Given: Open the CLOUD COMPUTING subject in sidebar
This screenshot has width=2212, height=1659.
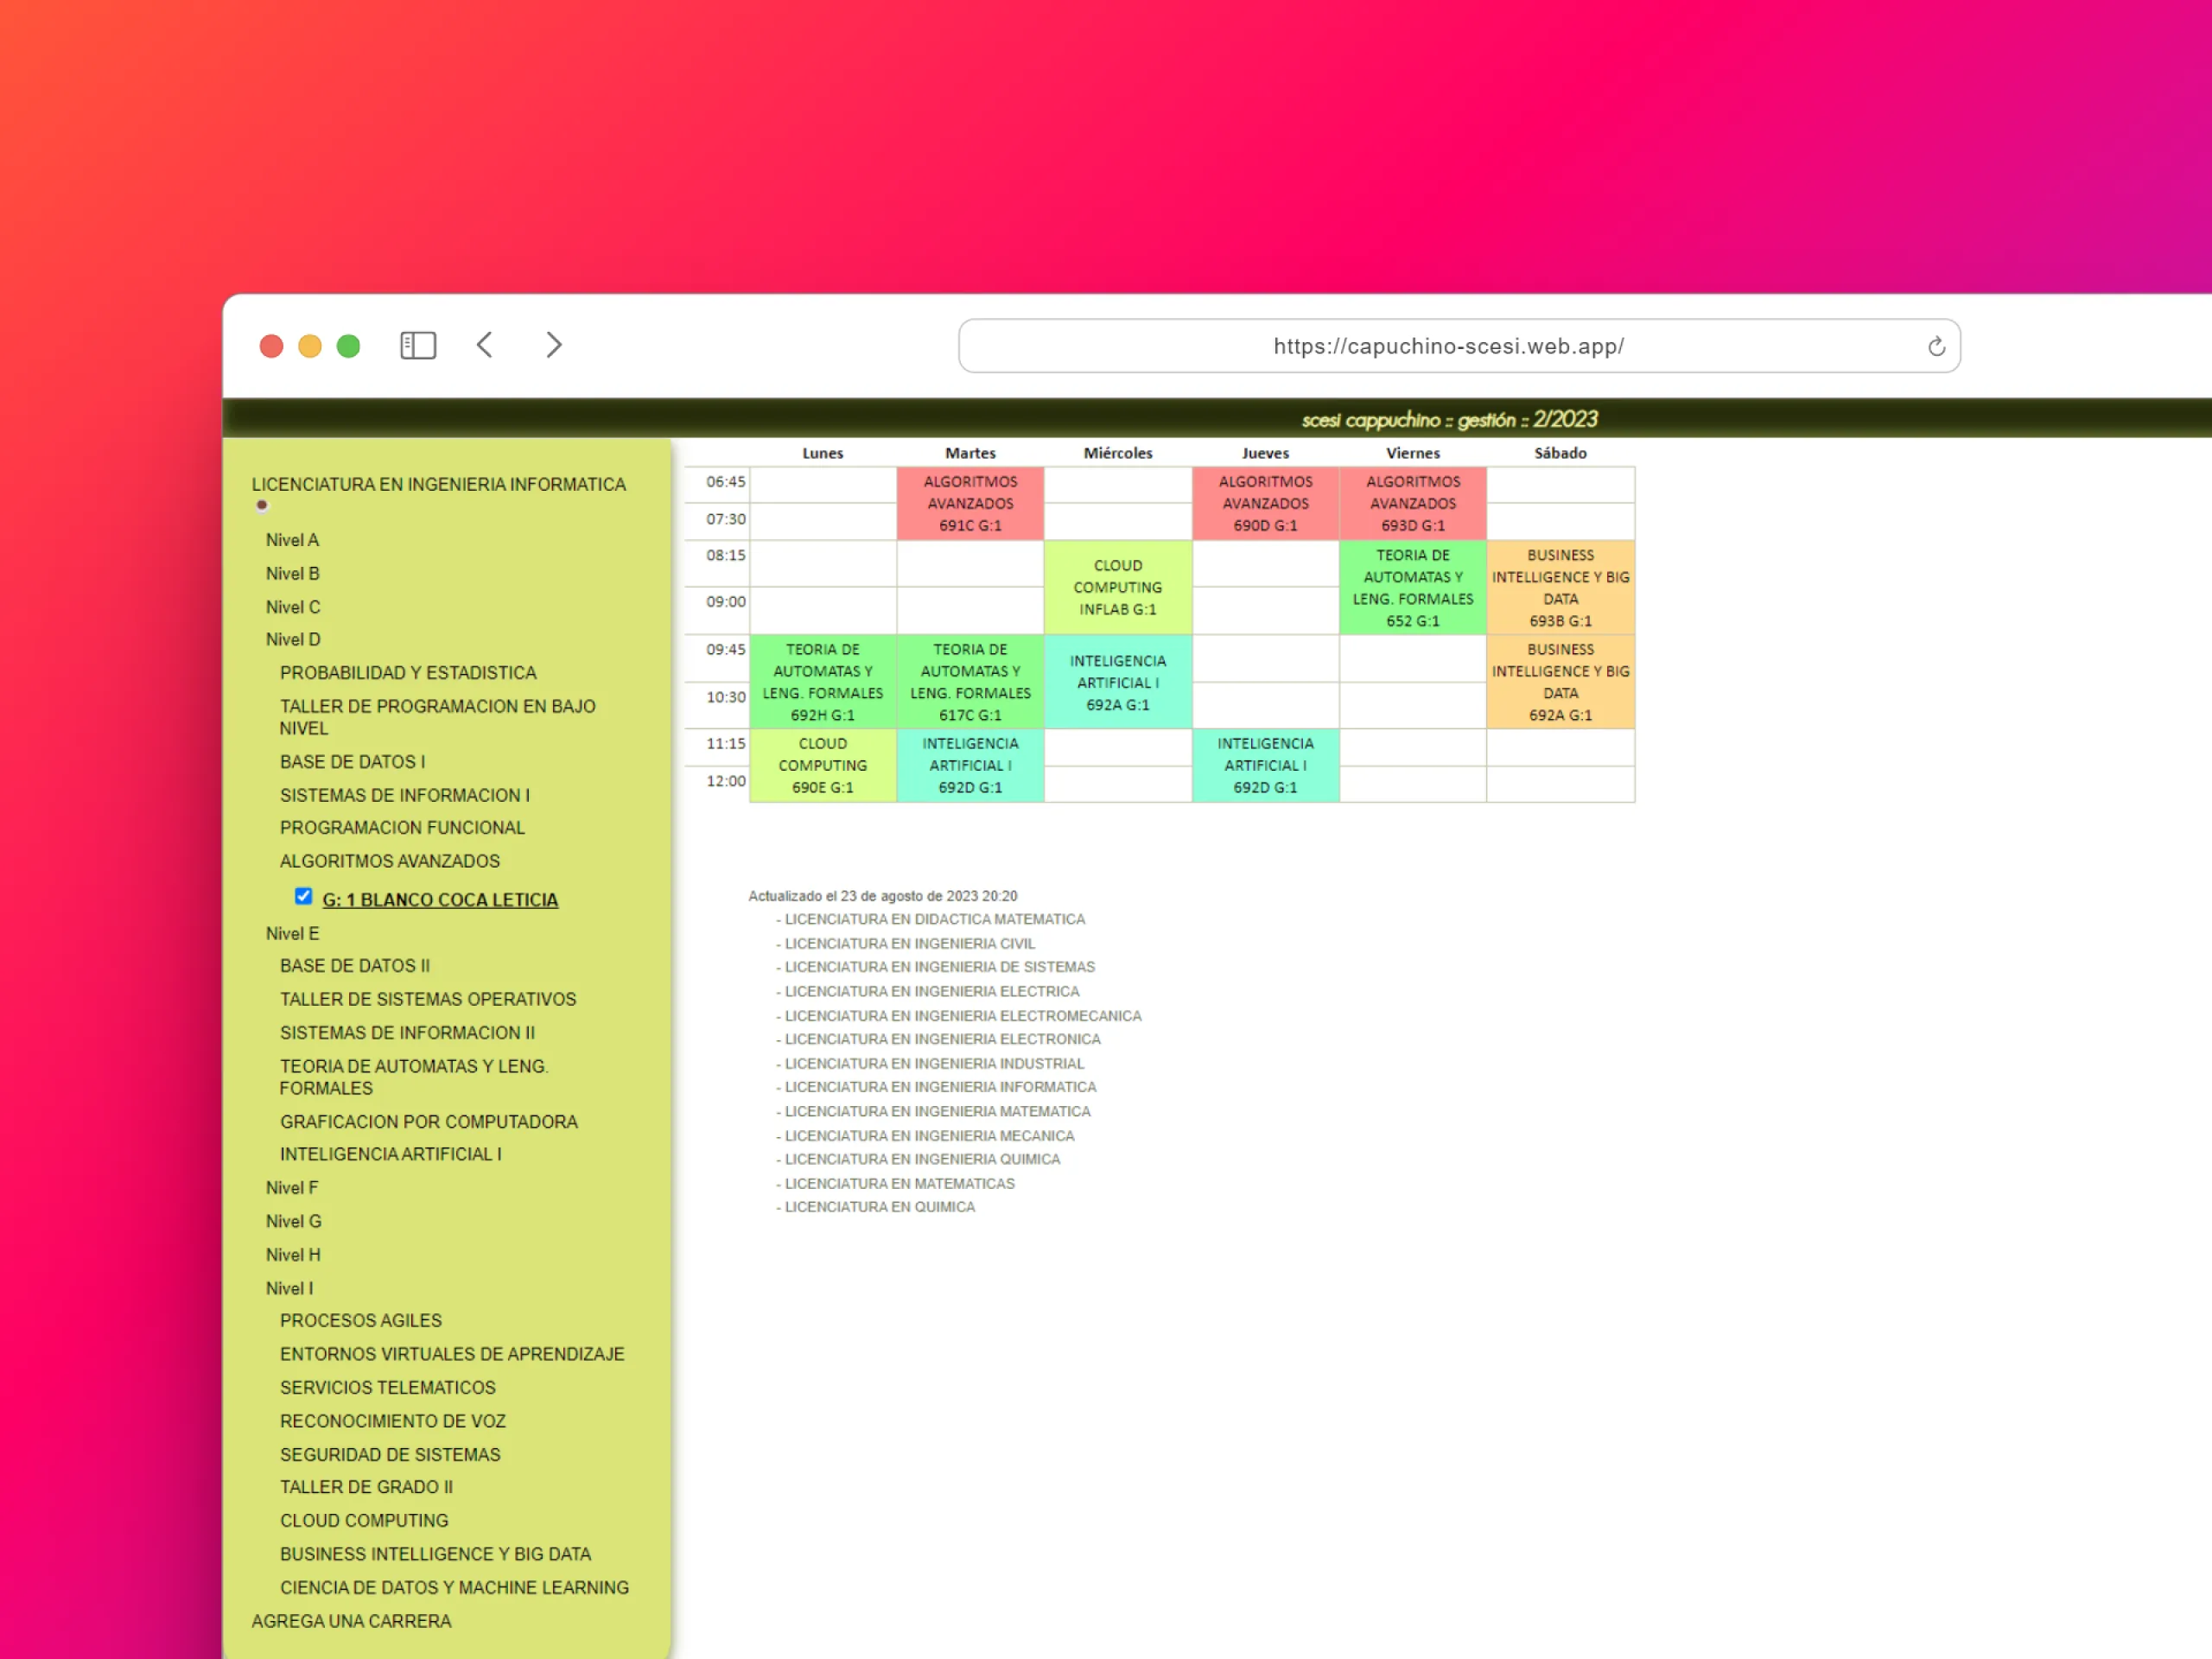Looking at the screenshot, I should 364,1520.
